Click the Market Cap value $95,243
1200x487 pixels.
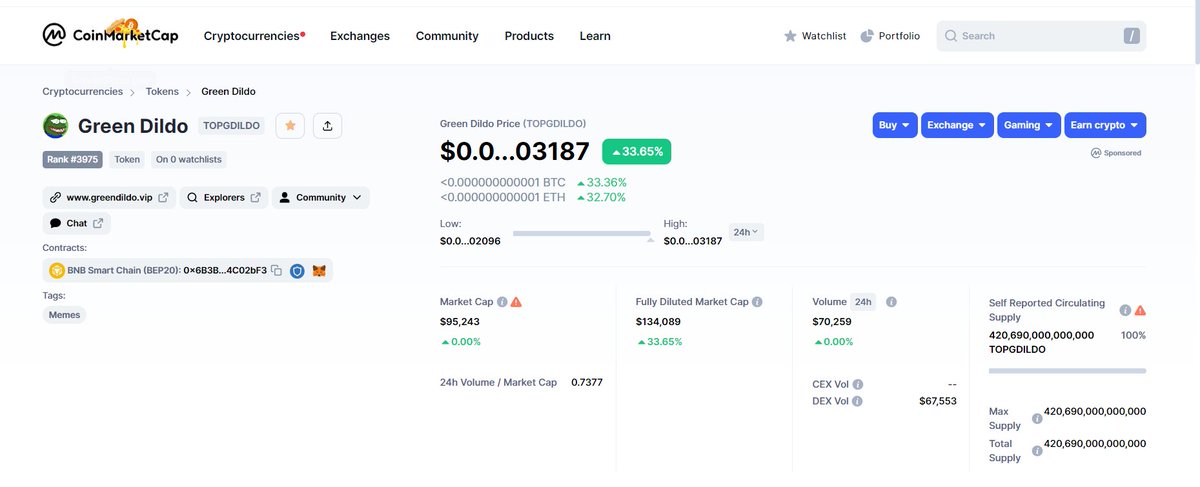click(460, 321)
